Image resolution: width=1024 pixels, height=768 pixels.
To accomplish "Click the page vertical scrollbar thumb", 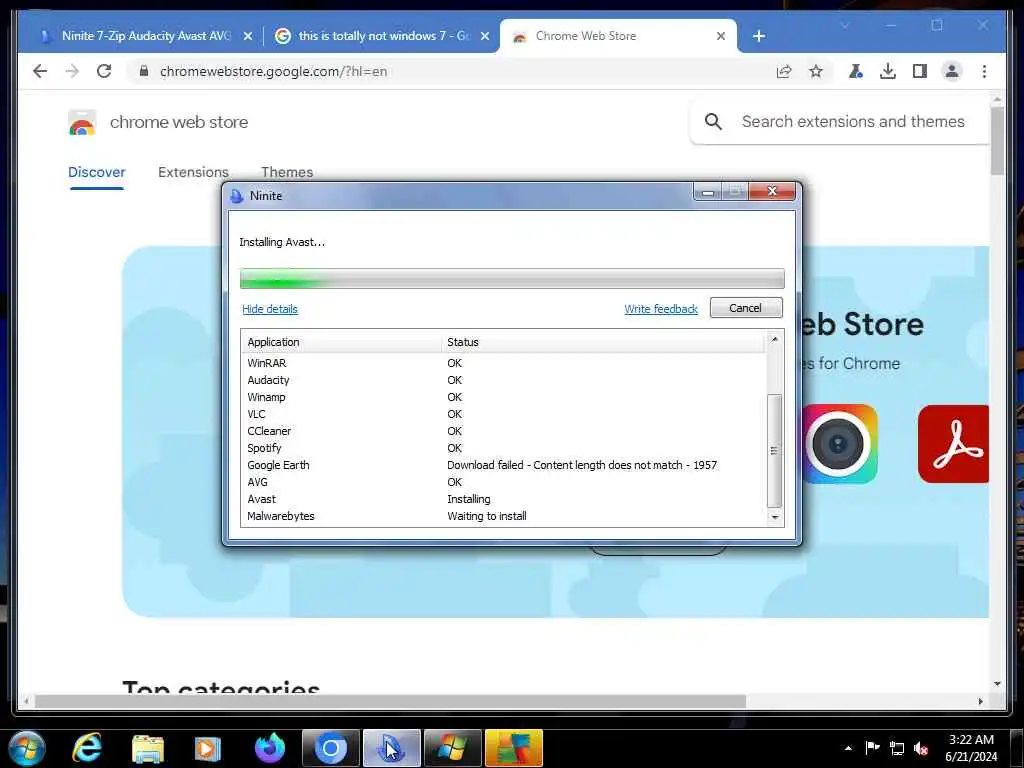I will [x=997, y=142].
